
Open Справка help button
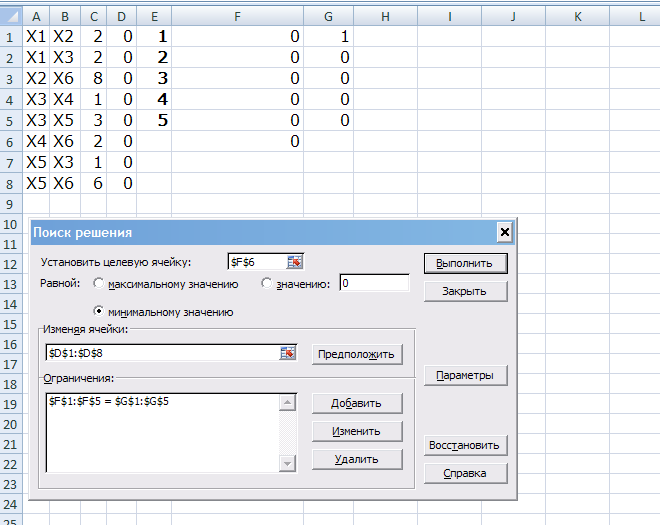point(466,473)
